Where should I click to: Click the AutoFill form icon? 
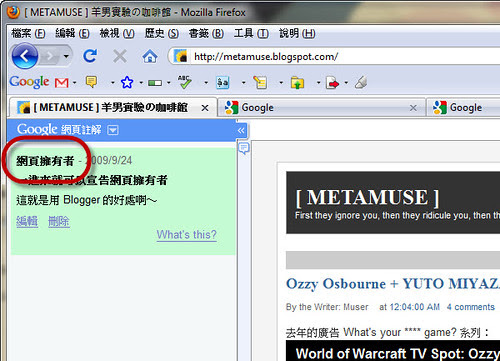(x=260, y=82)
